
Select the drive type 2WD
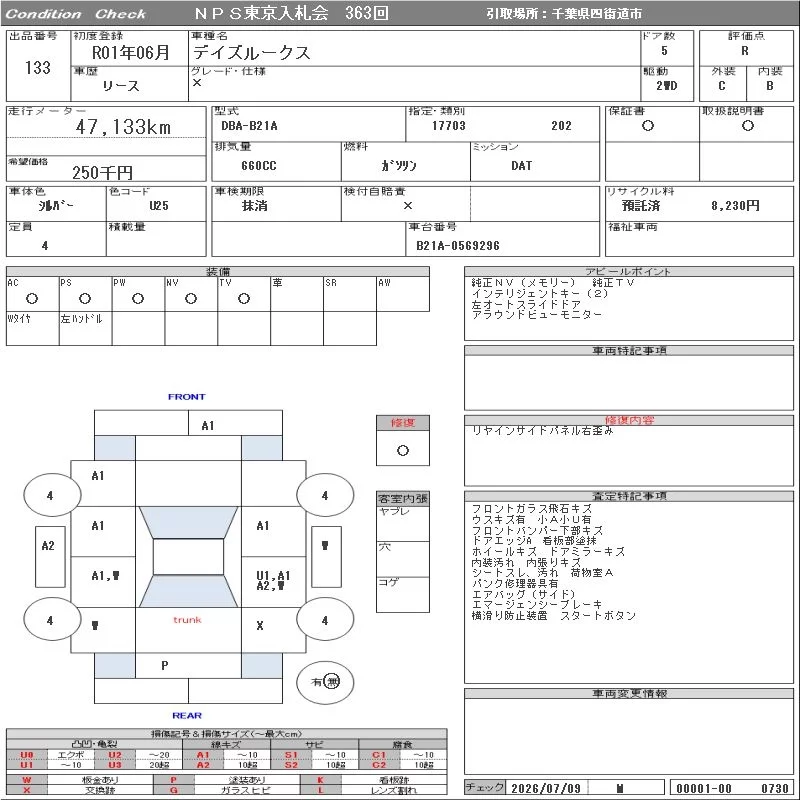[667, 86]
